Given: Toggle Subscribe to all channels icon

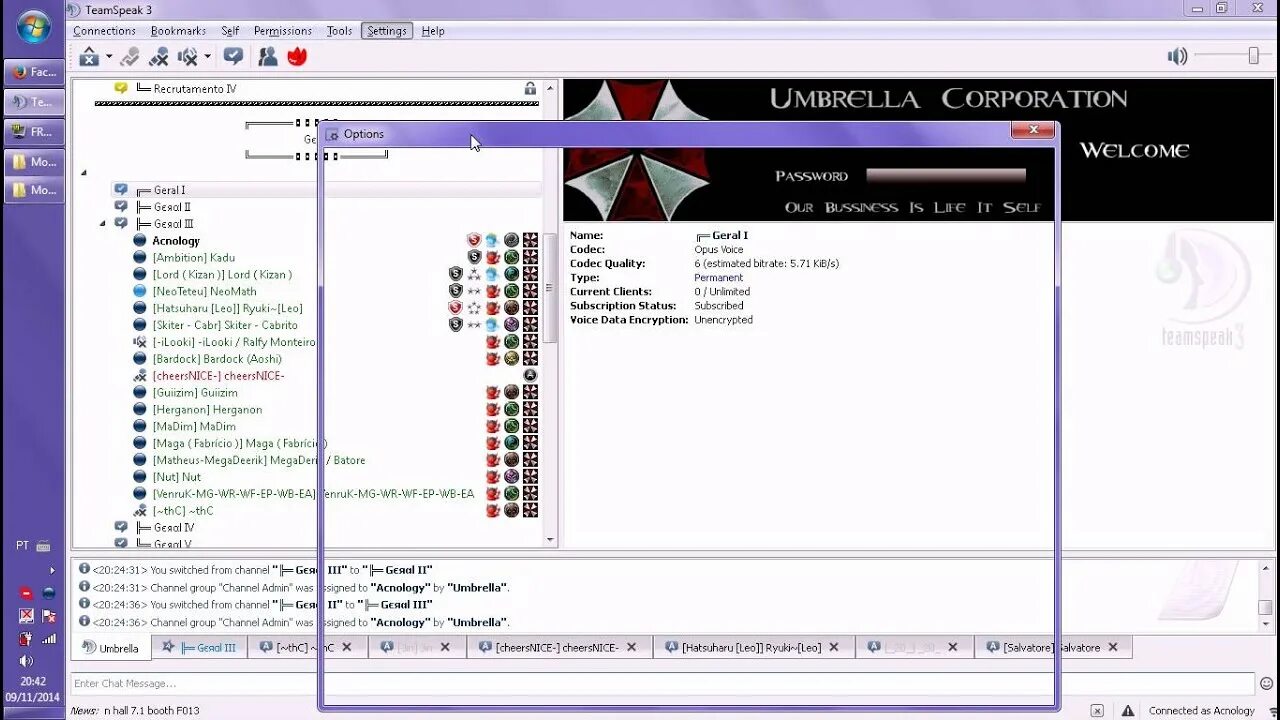Looking at the screenshot, I should coord(233,57).
